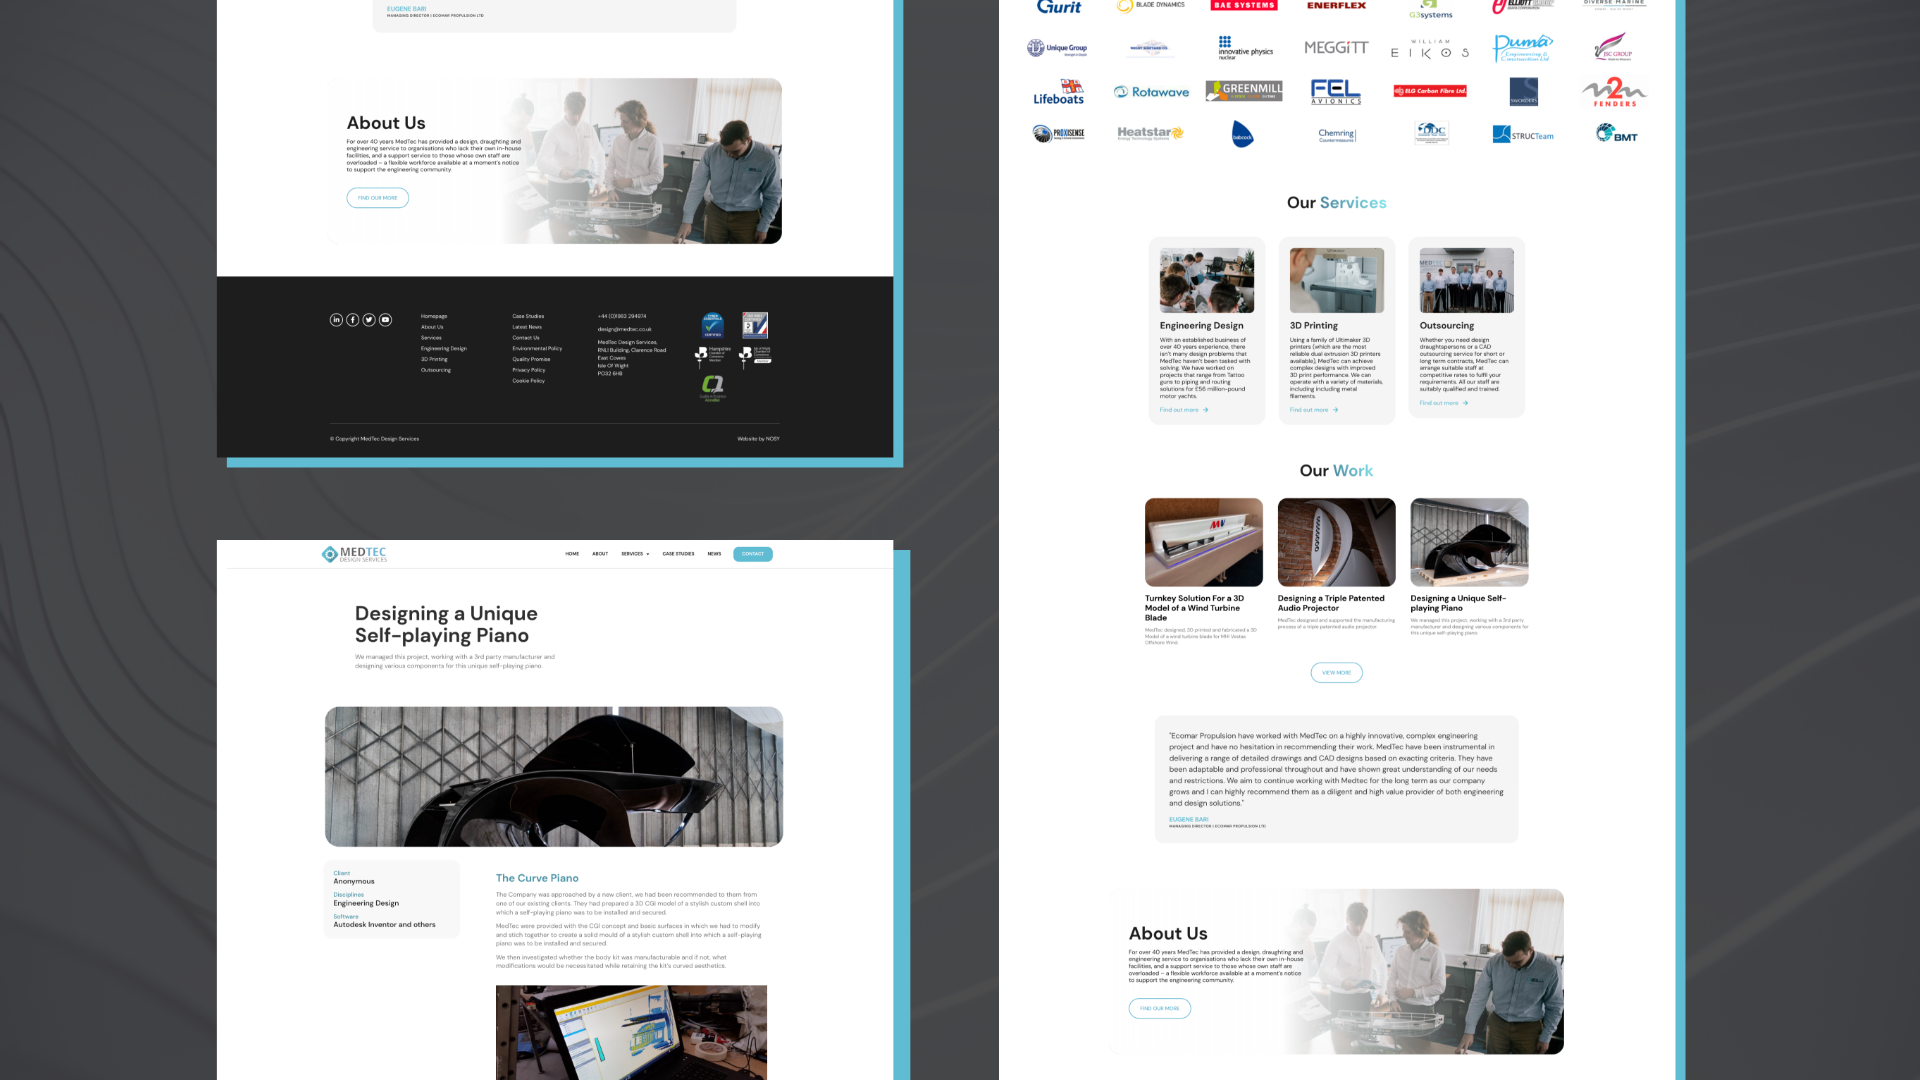Open the Outsourcing footer link
This screenshot has width=1920, height=1080.
tap(436, 370)
